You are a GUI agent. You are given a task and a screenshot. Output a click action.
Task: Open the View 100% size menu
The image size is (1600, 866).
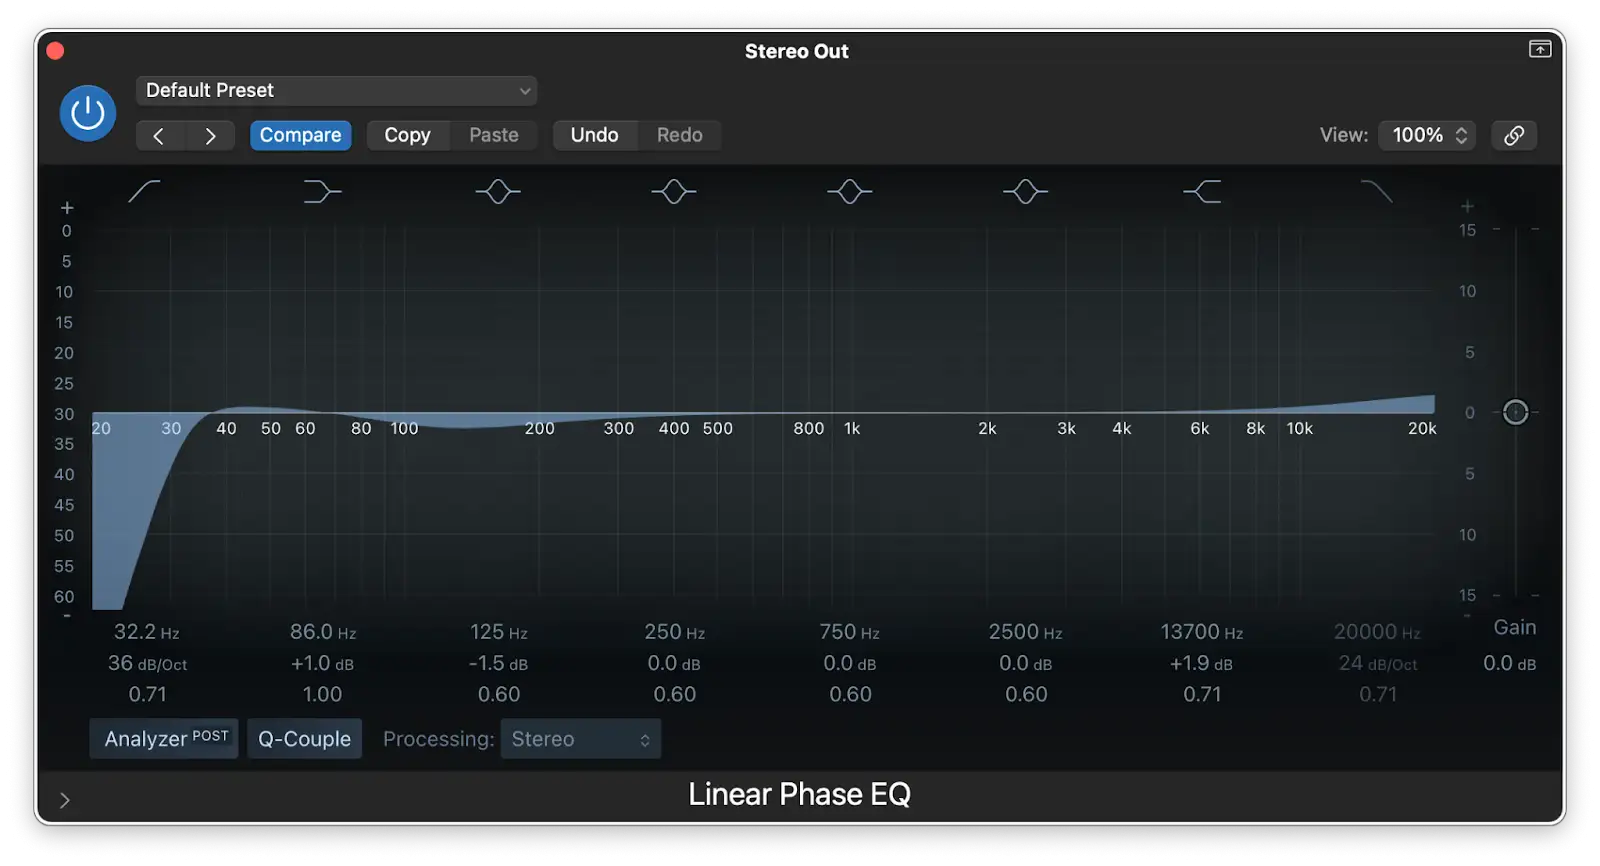click(1429, 135)
